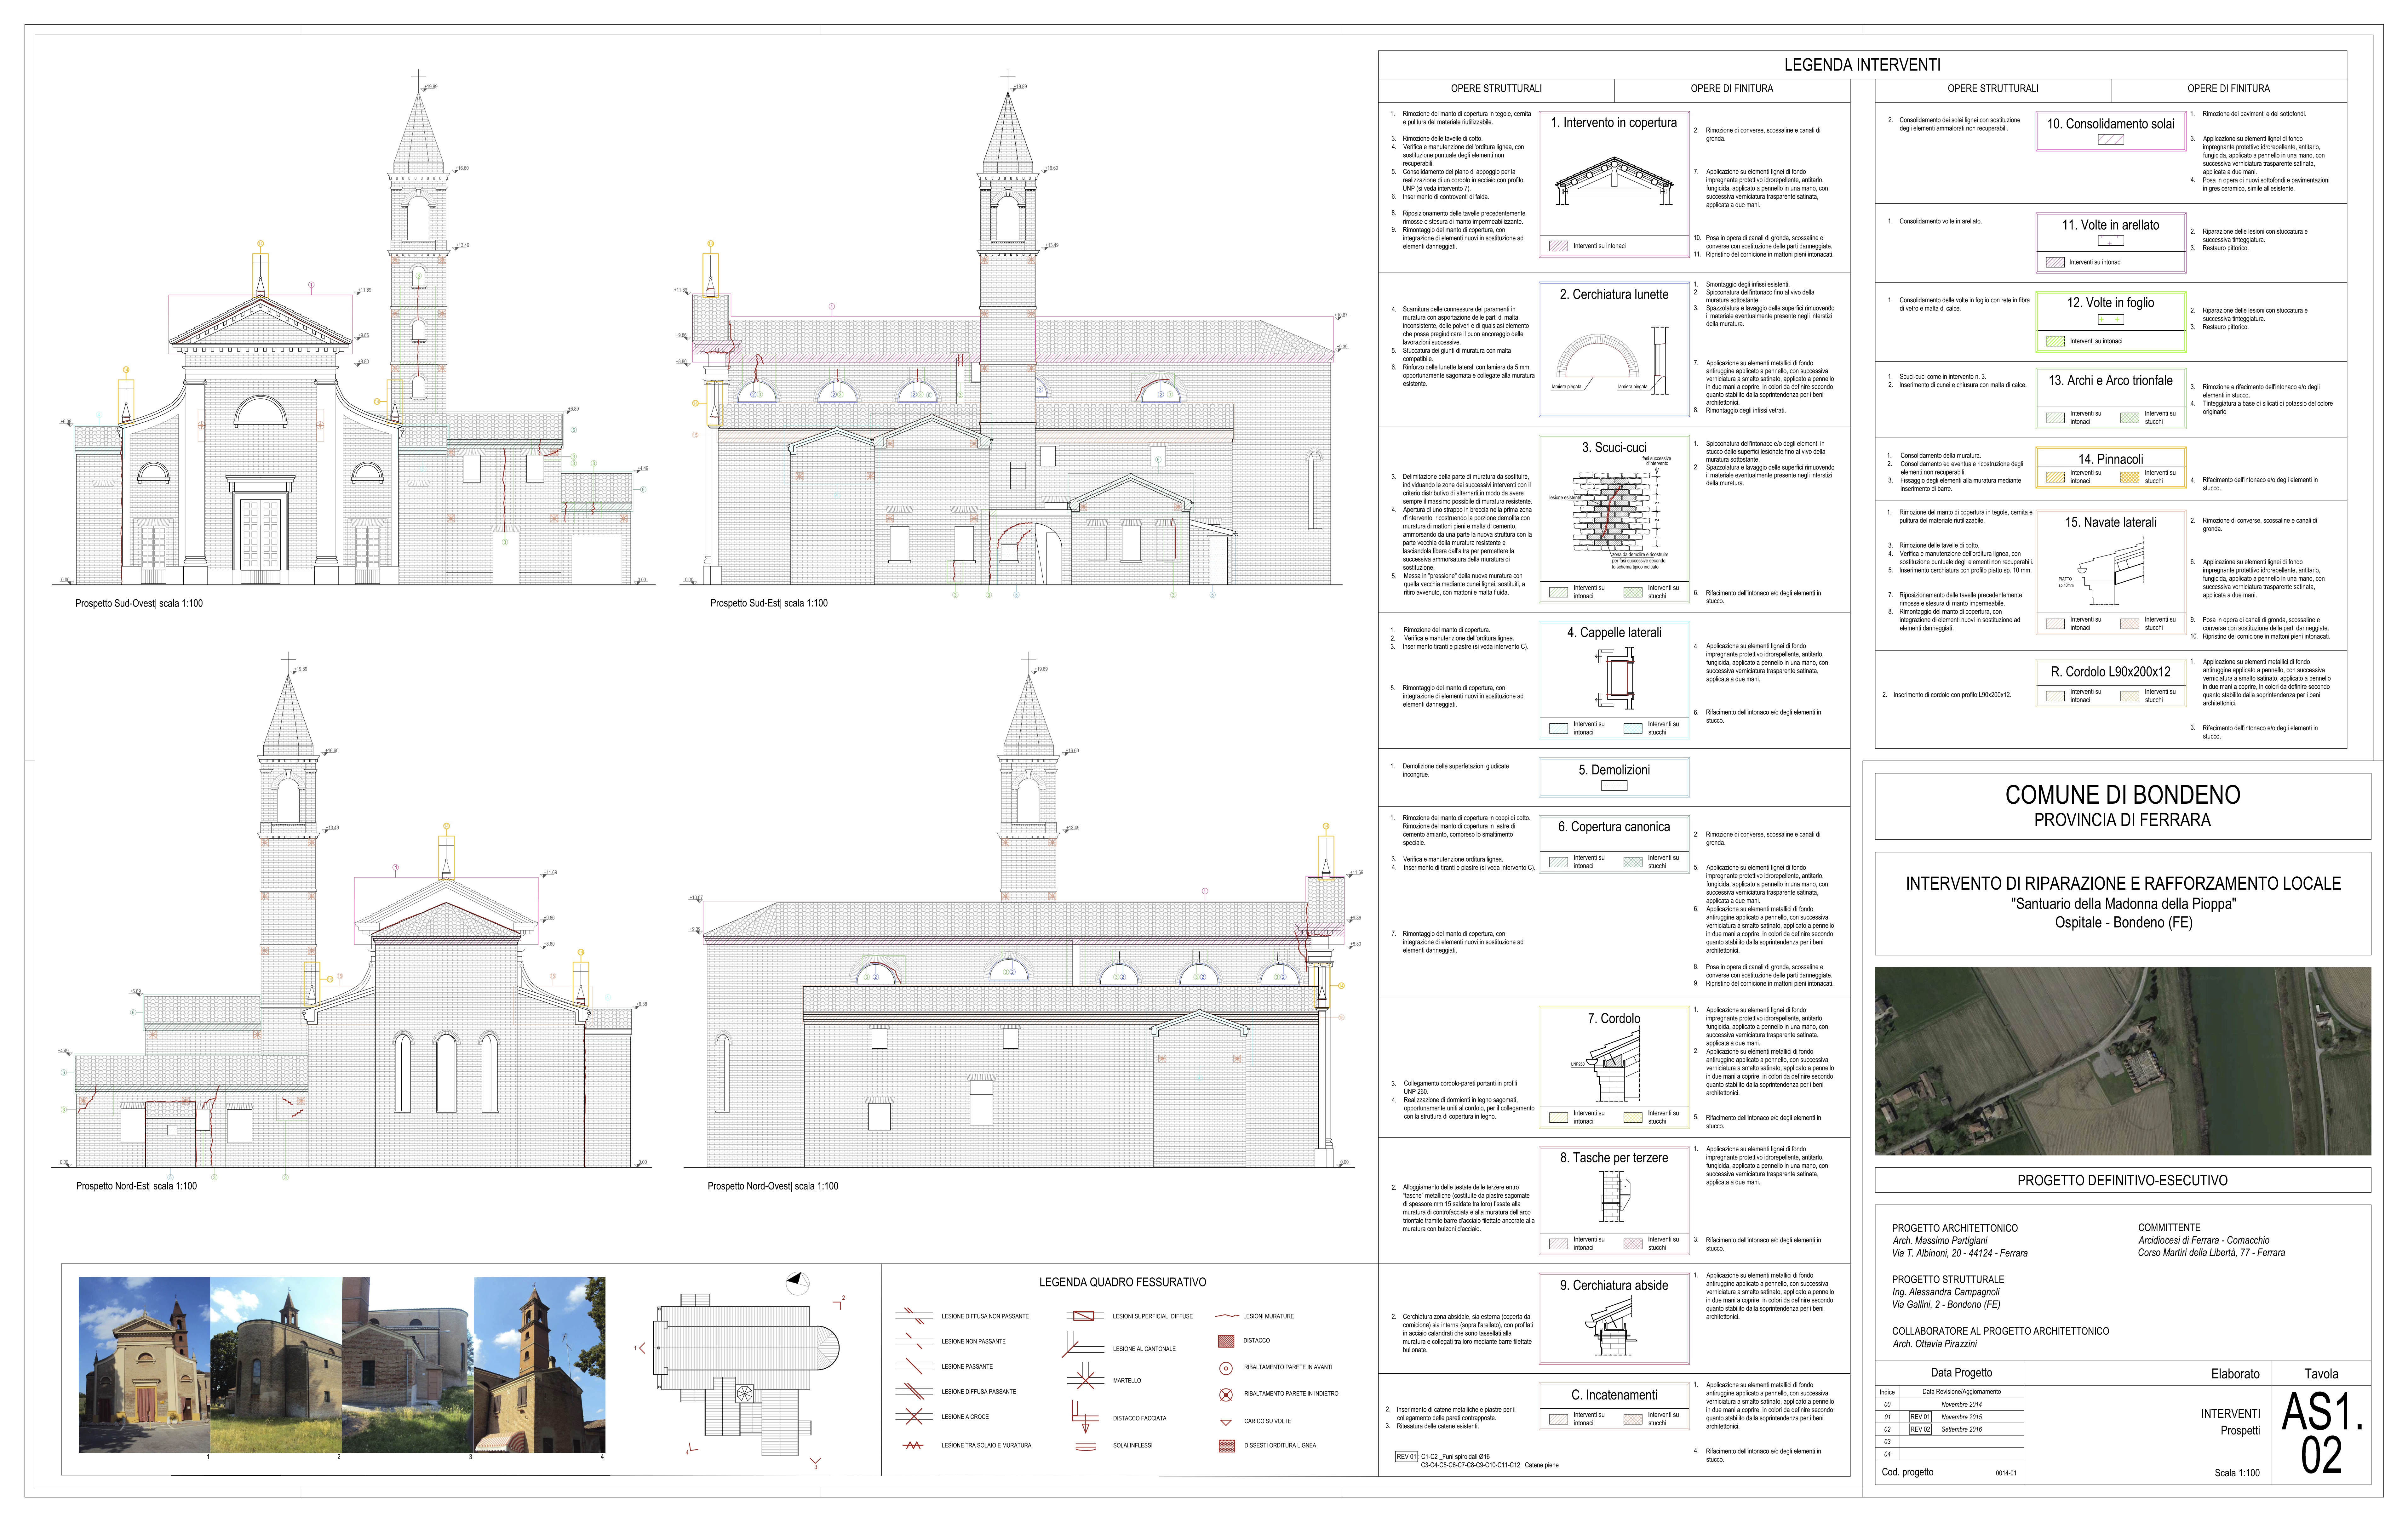Screen dimensions: 2408x1522
Task: Click the LEGENDA INTERVENTI heading
Action: click(1862, 65)
